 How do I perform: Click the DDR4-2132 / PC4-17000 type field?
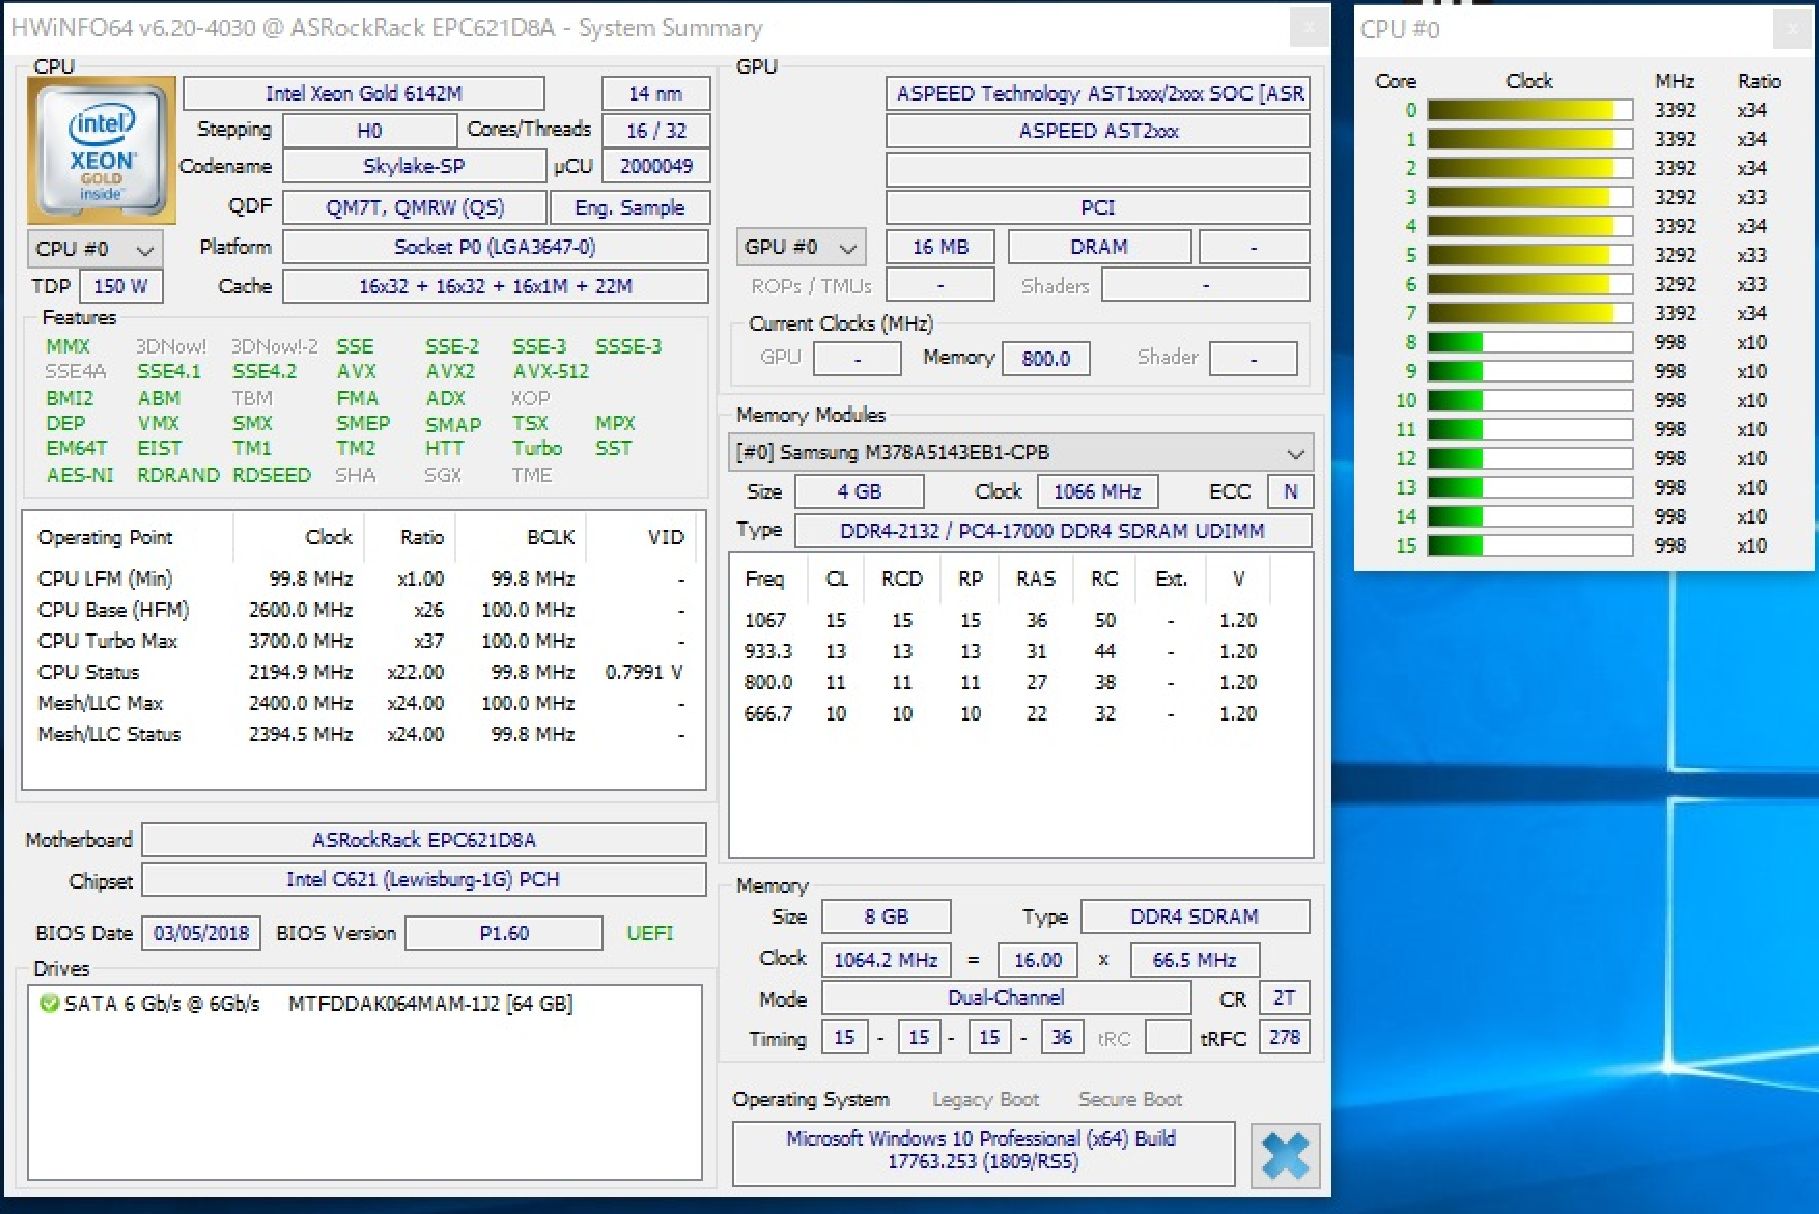click(x=1053, y=530)
